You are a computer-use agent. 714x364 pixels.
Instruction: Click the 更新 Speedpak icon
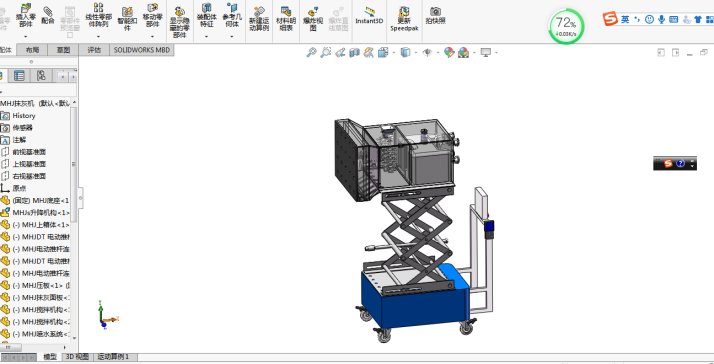[x=403, y=19]
